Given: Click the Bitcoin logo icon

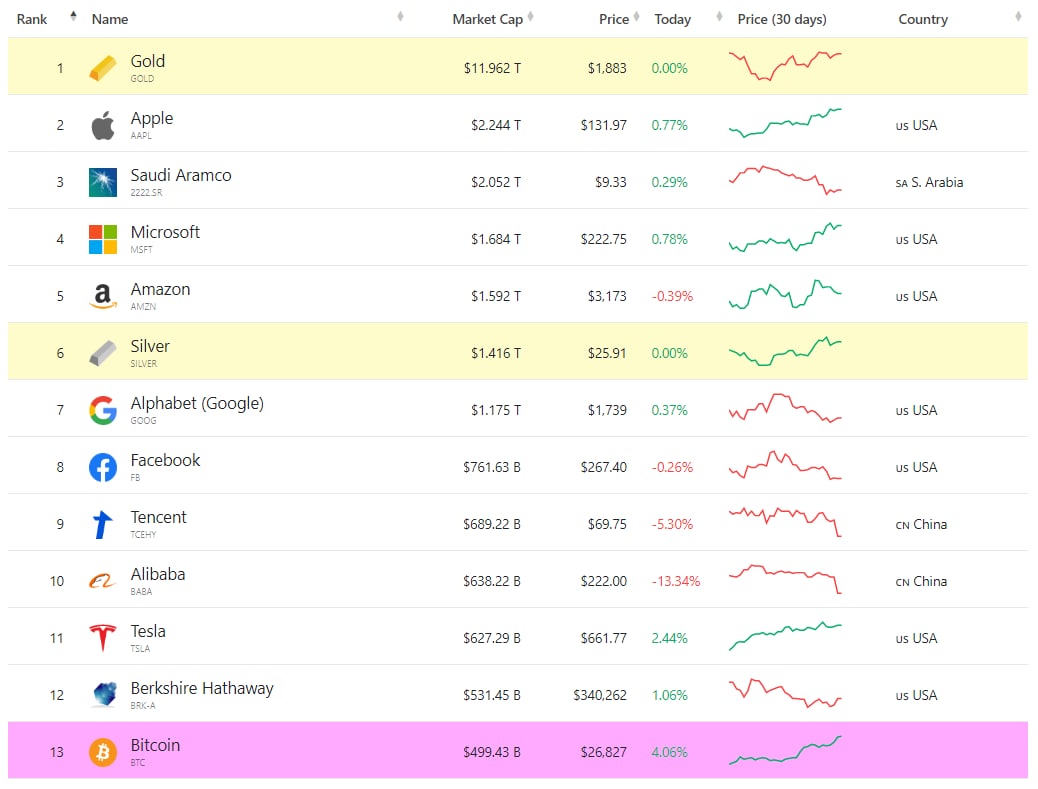Looking at the screenshot, I should coord(103,752).
